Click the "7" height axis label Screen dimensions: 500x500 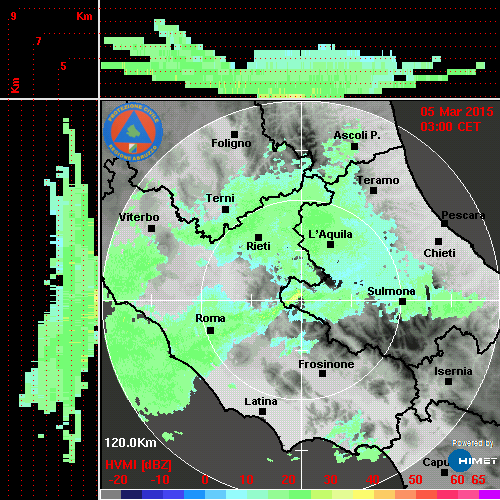[39, 41]
